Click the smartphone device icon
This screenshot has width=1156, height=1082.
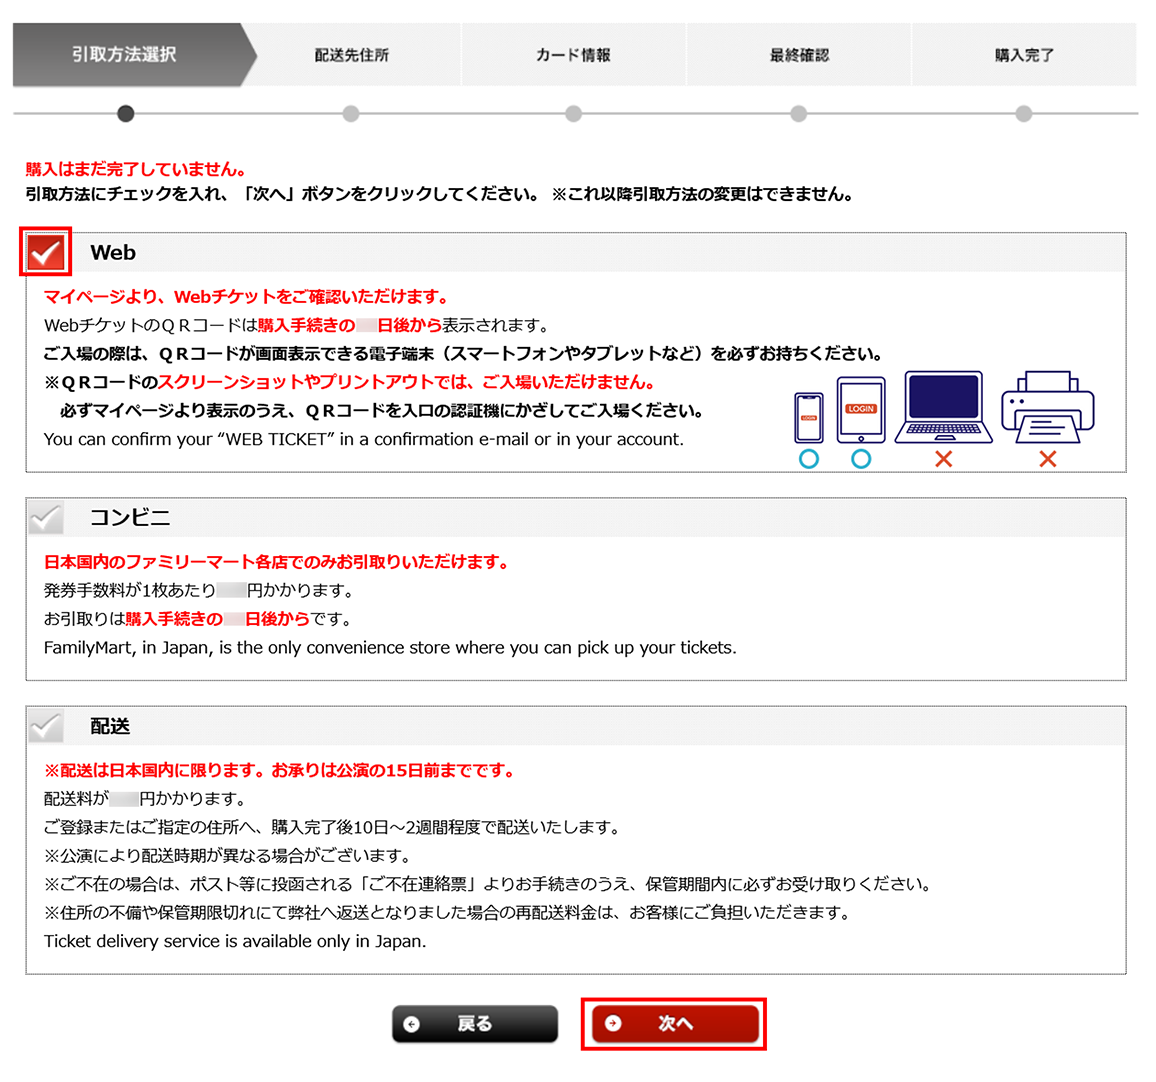coord(809,417)
